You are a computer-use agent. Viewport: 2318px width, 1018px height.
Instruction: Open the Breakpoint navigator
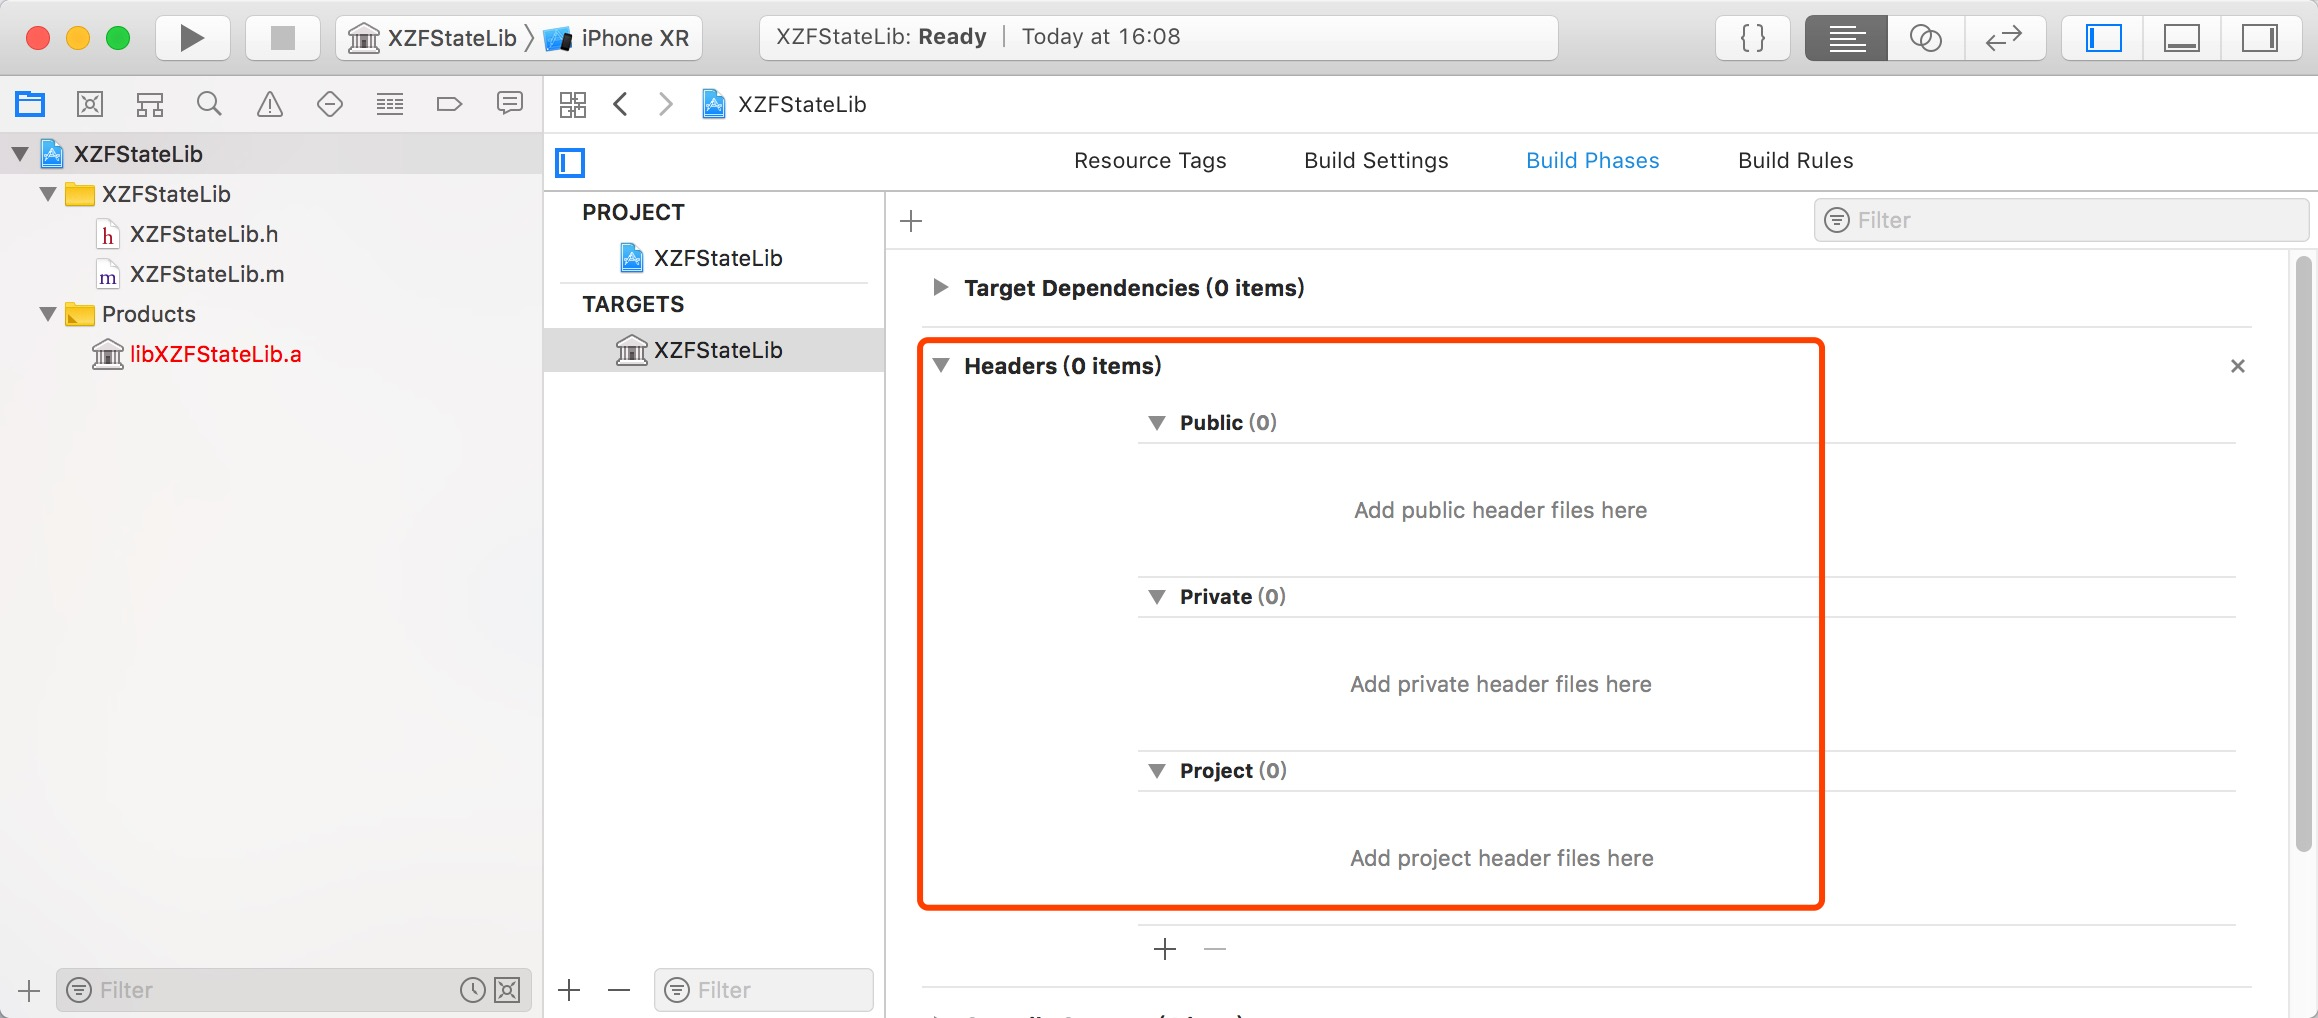(449, 104)
